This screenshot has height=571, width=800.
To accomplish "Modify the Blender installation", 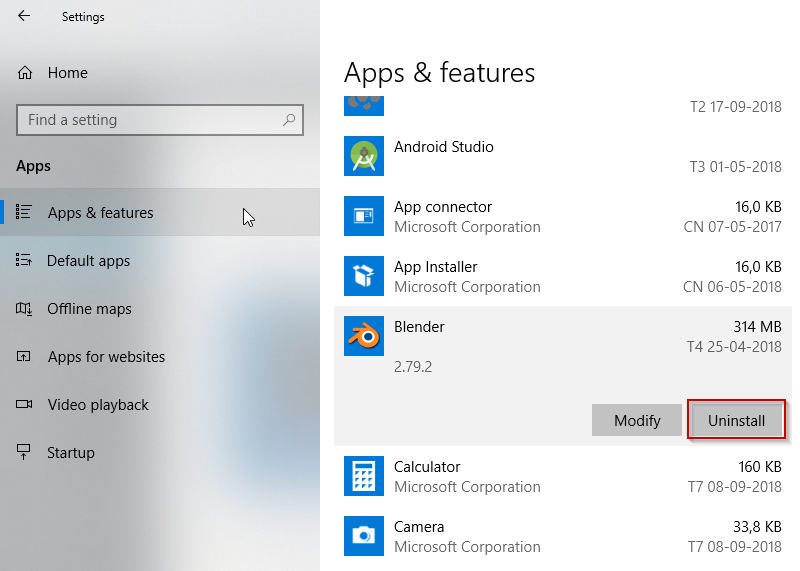I will coord(637,420).
